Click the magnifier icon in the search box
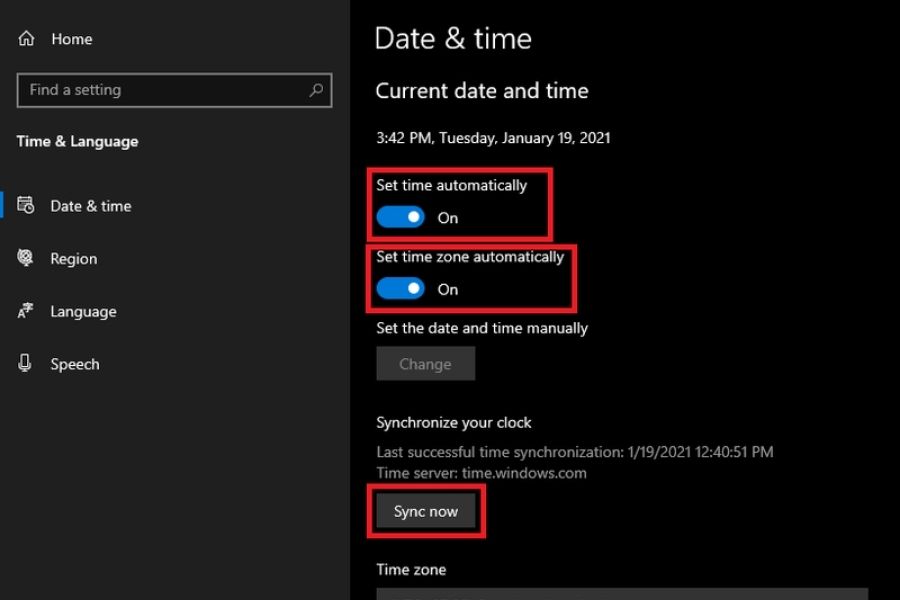This screenshot has height=600, width=900. (316, 90)
